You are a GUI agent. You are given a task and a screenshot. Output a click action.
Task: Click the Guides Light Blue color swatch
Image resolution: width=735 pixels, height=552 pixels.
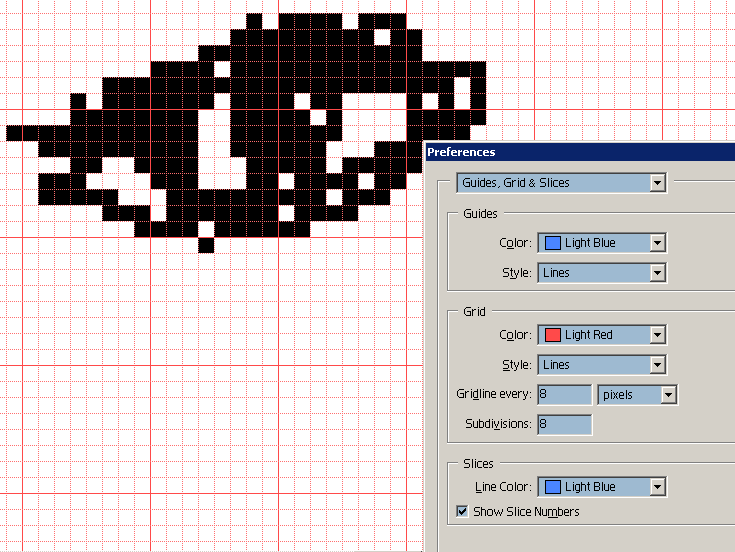point(553,243)
